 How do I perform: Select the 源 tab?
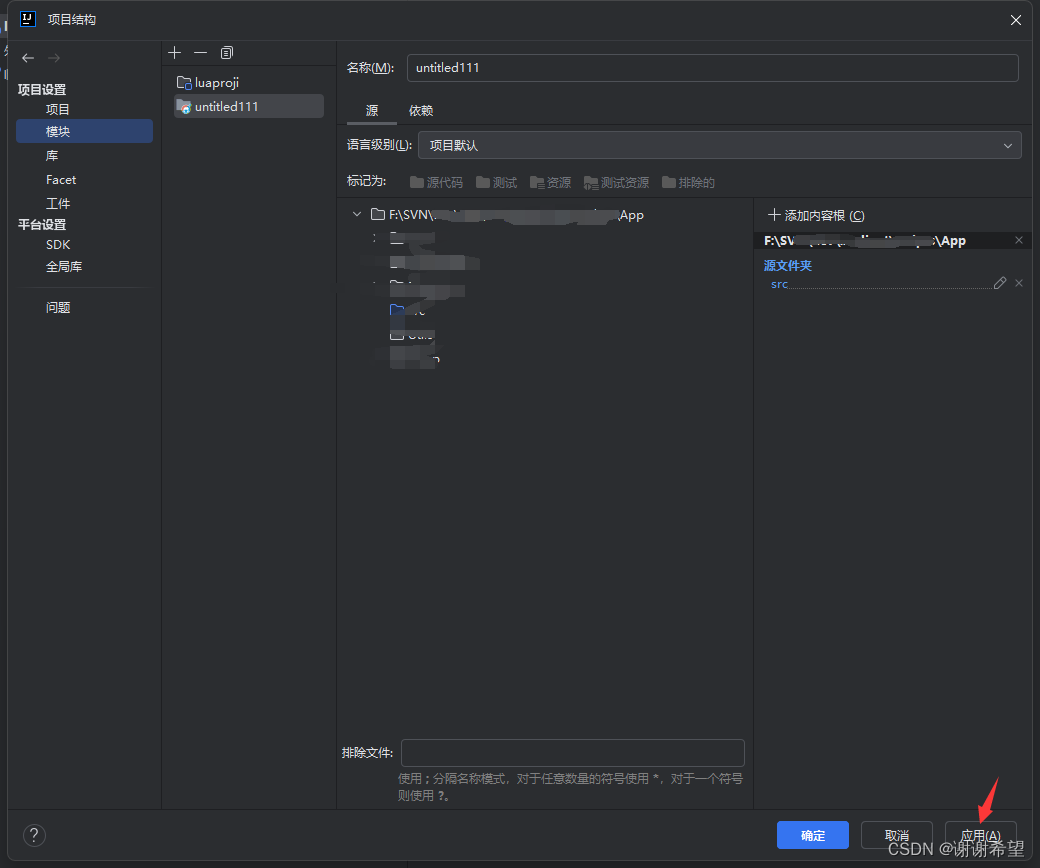372,110
